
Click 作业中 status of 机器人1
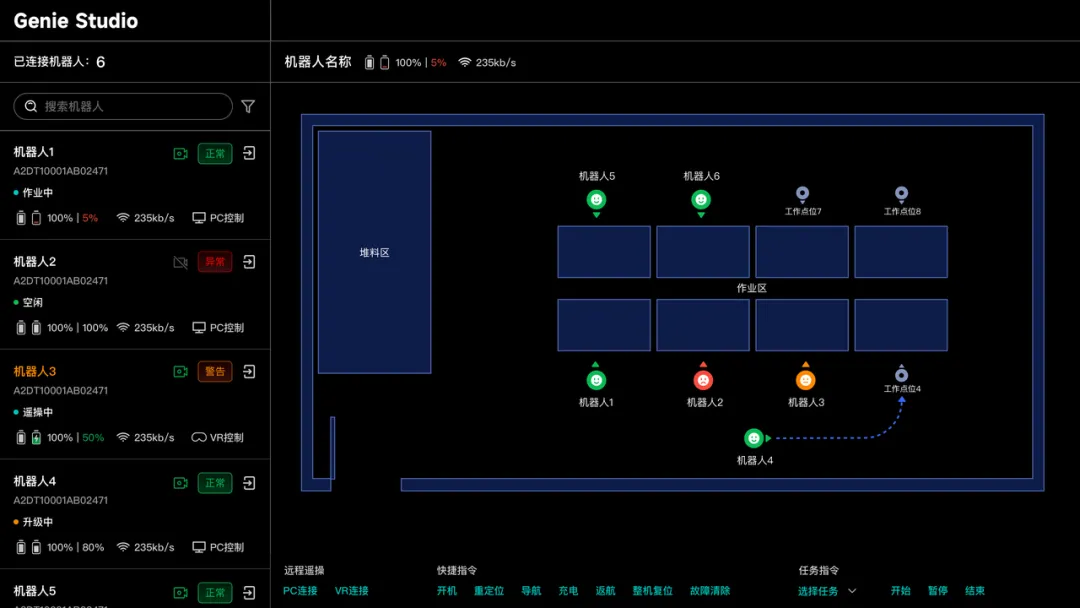click(x=34, y=193)
